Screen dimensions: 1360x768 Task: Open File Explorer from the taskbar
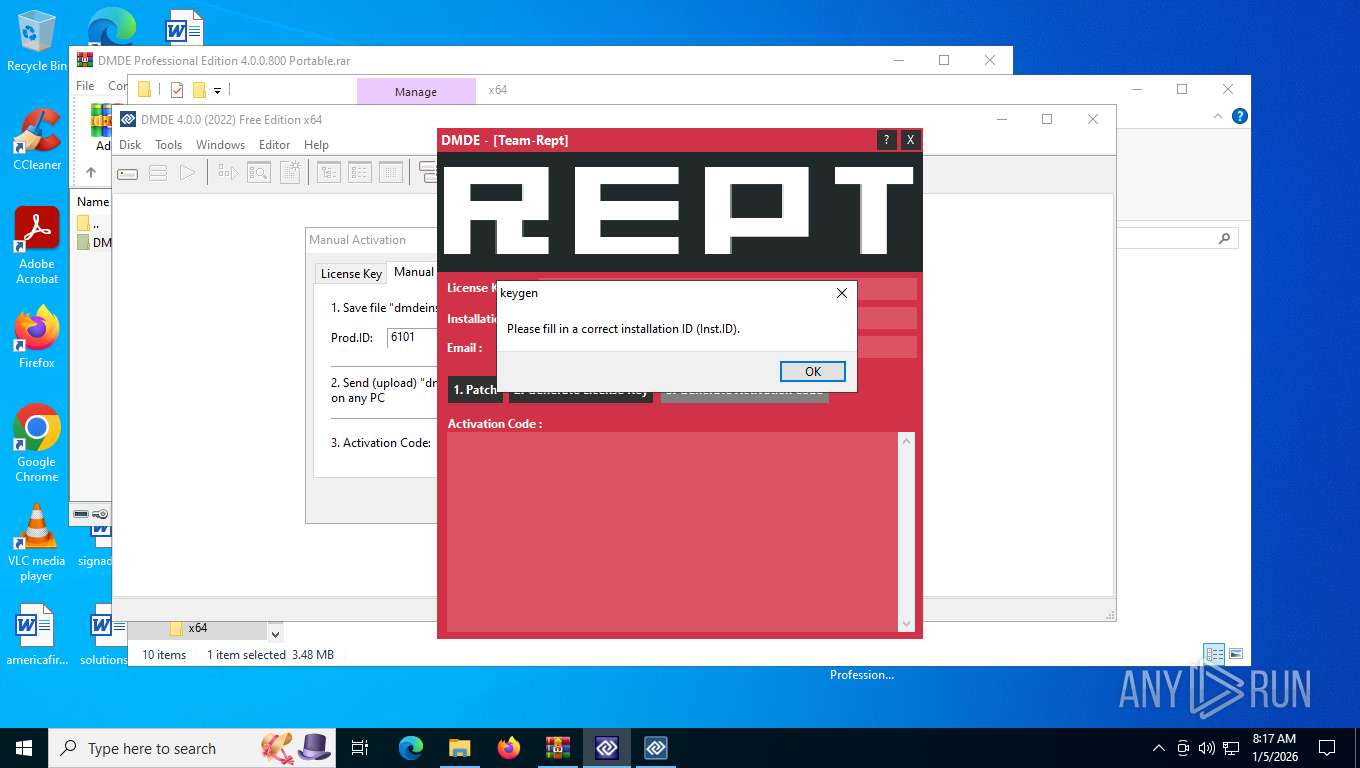[x=459, y=748]
